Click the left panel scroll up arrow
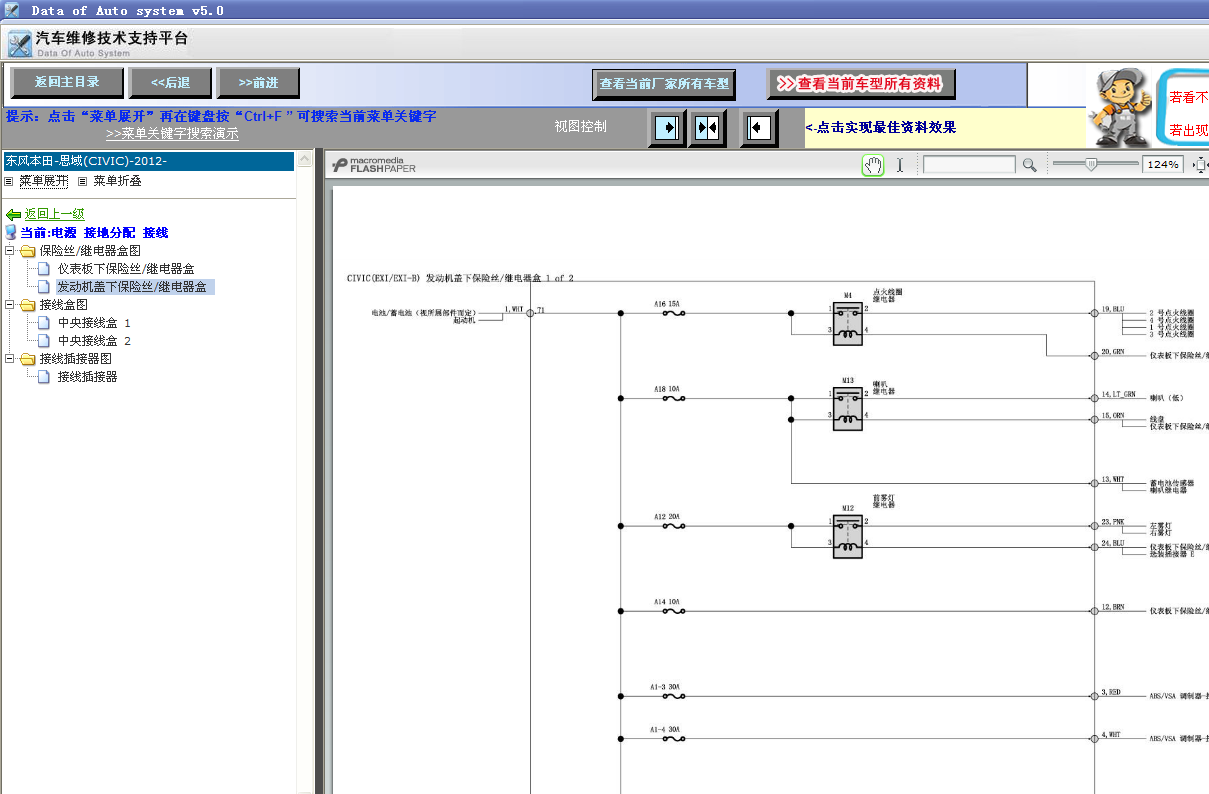The width and height of the screenshot is (1209, 794). 305,160
